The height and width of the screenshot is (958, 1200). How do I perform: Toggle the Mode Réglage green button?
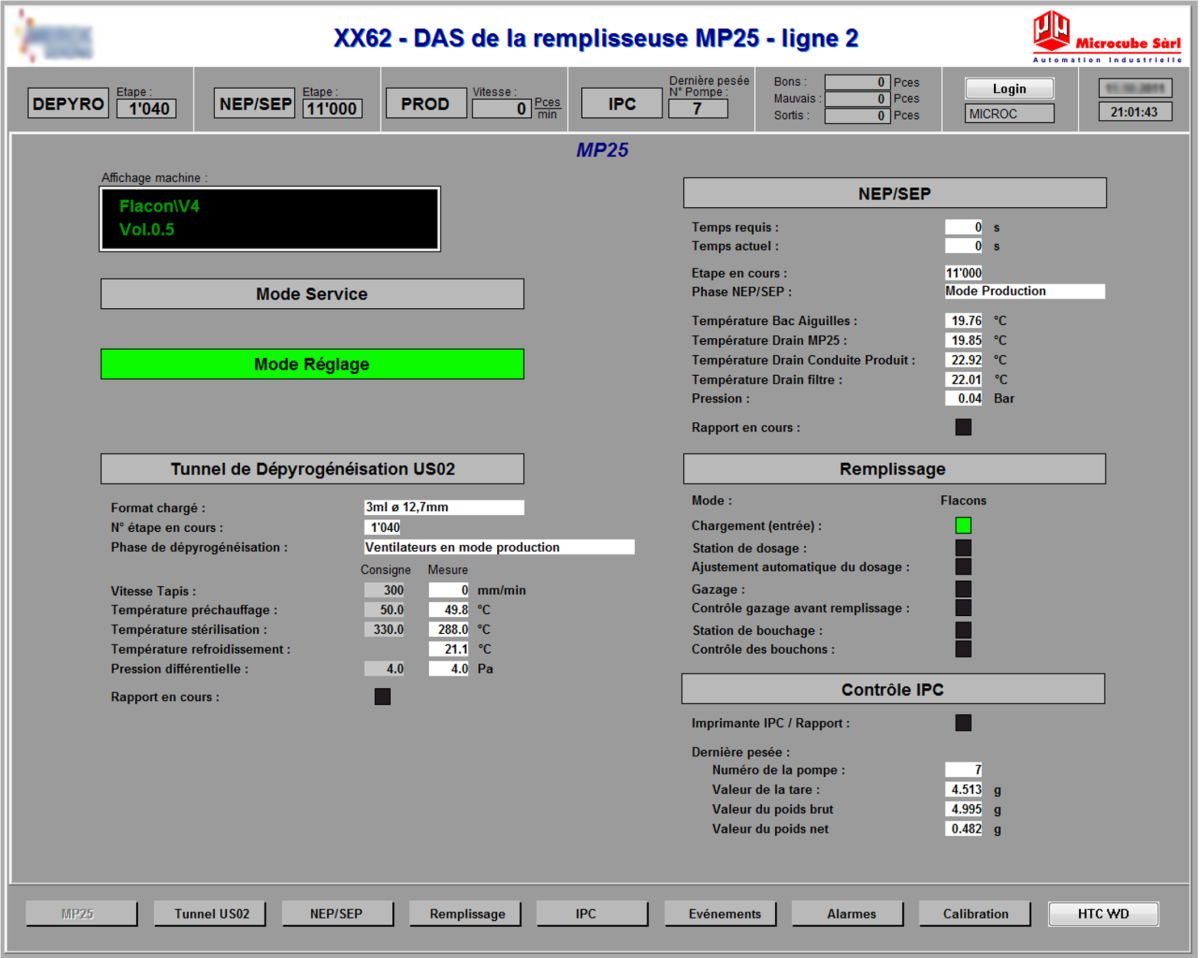pyautogui.click(x=312, y=365)
